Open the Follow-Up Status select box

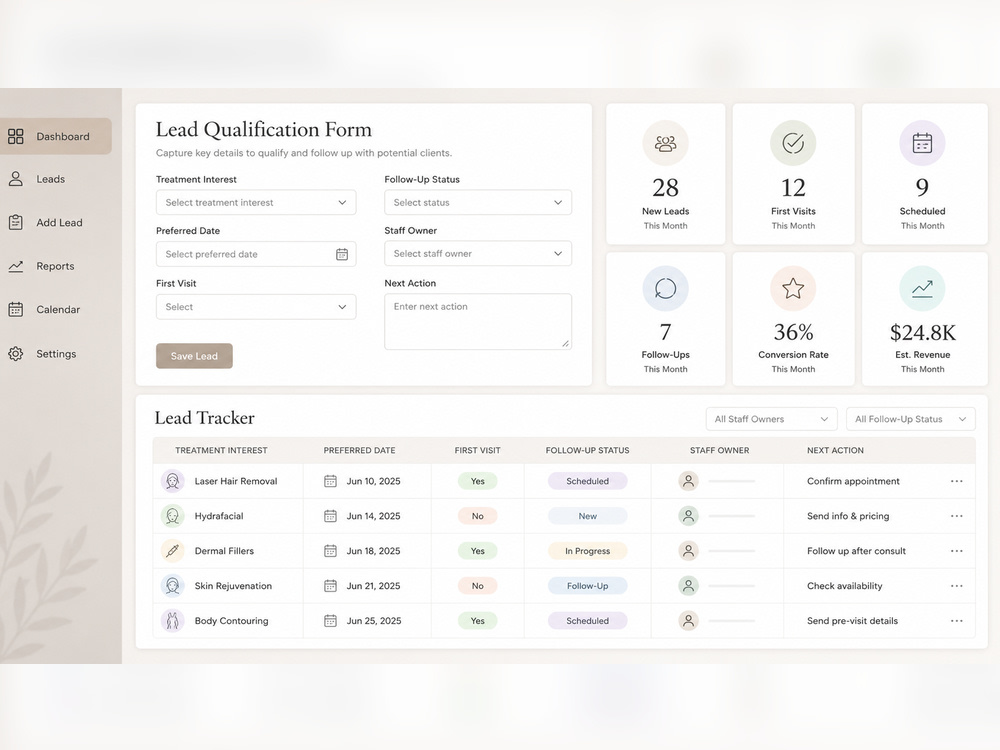[x=478, y=202]
